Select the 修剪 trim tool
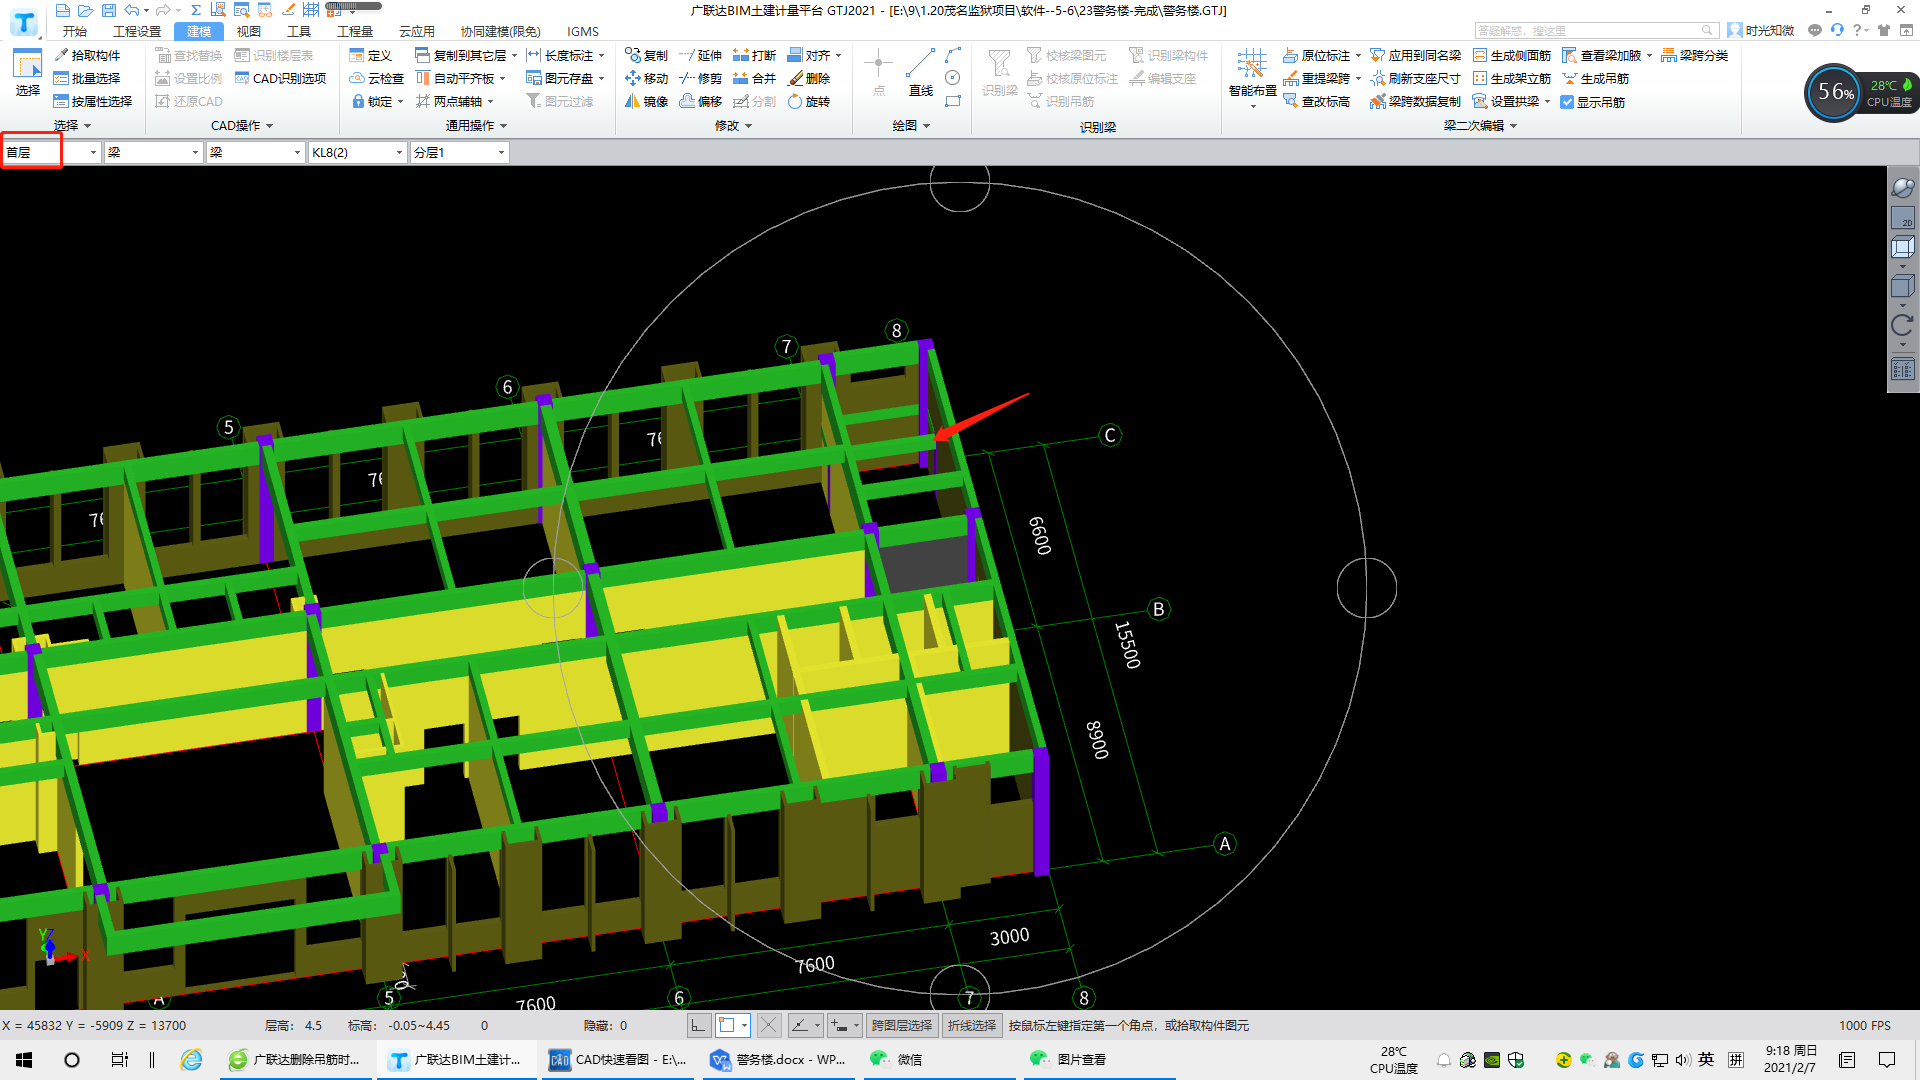The height and width of the screenshot is (1080, 1920). click(700, 78)
